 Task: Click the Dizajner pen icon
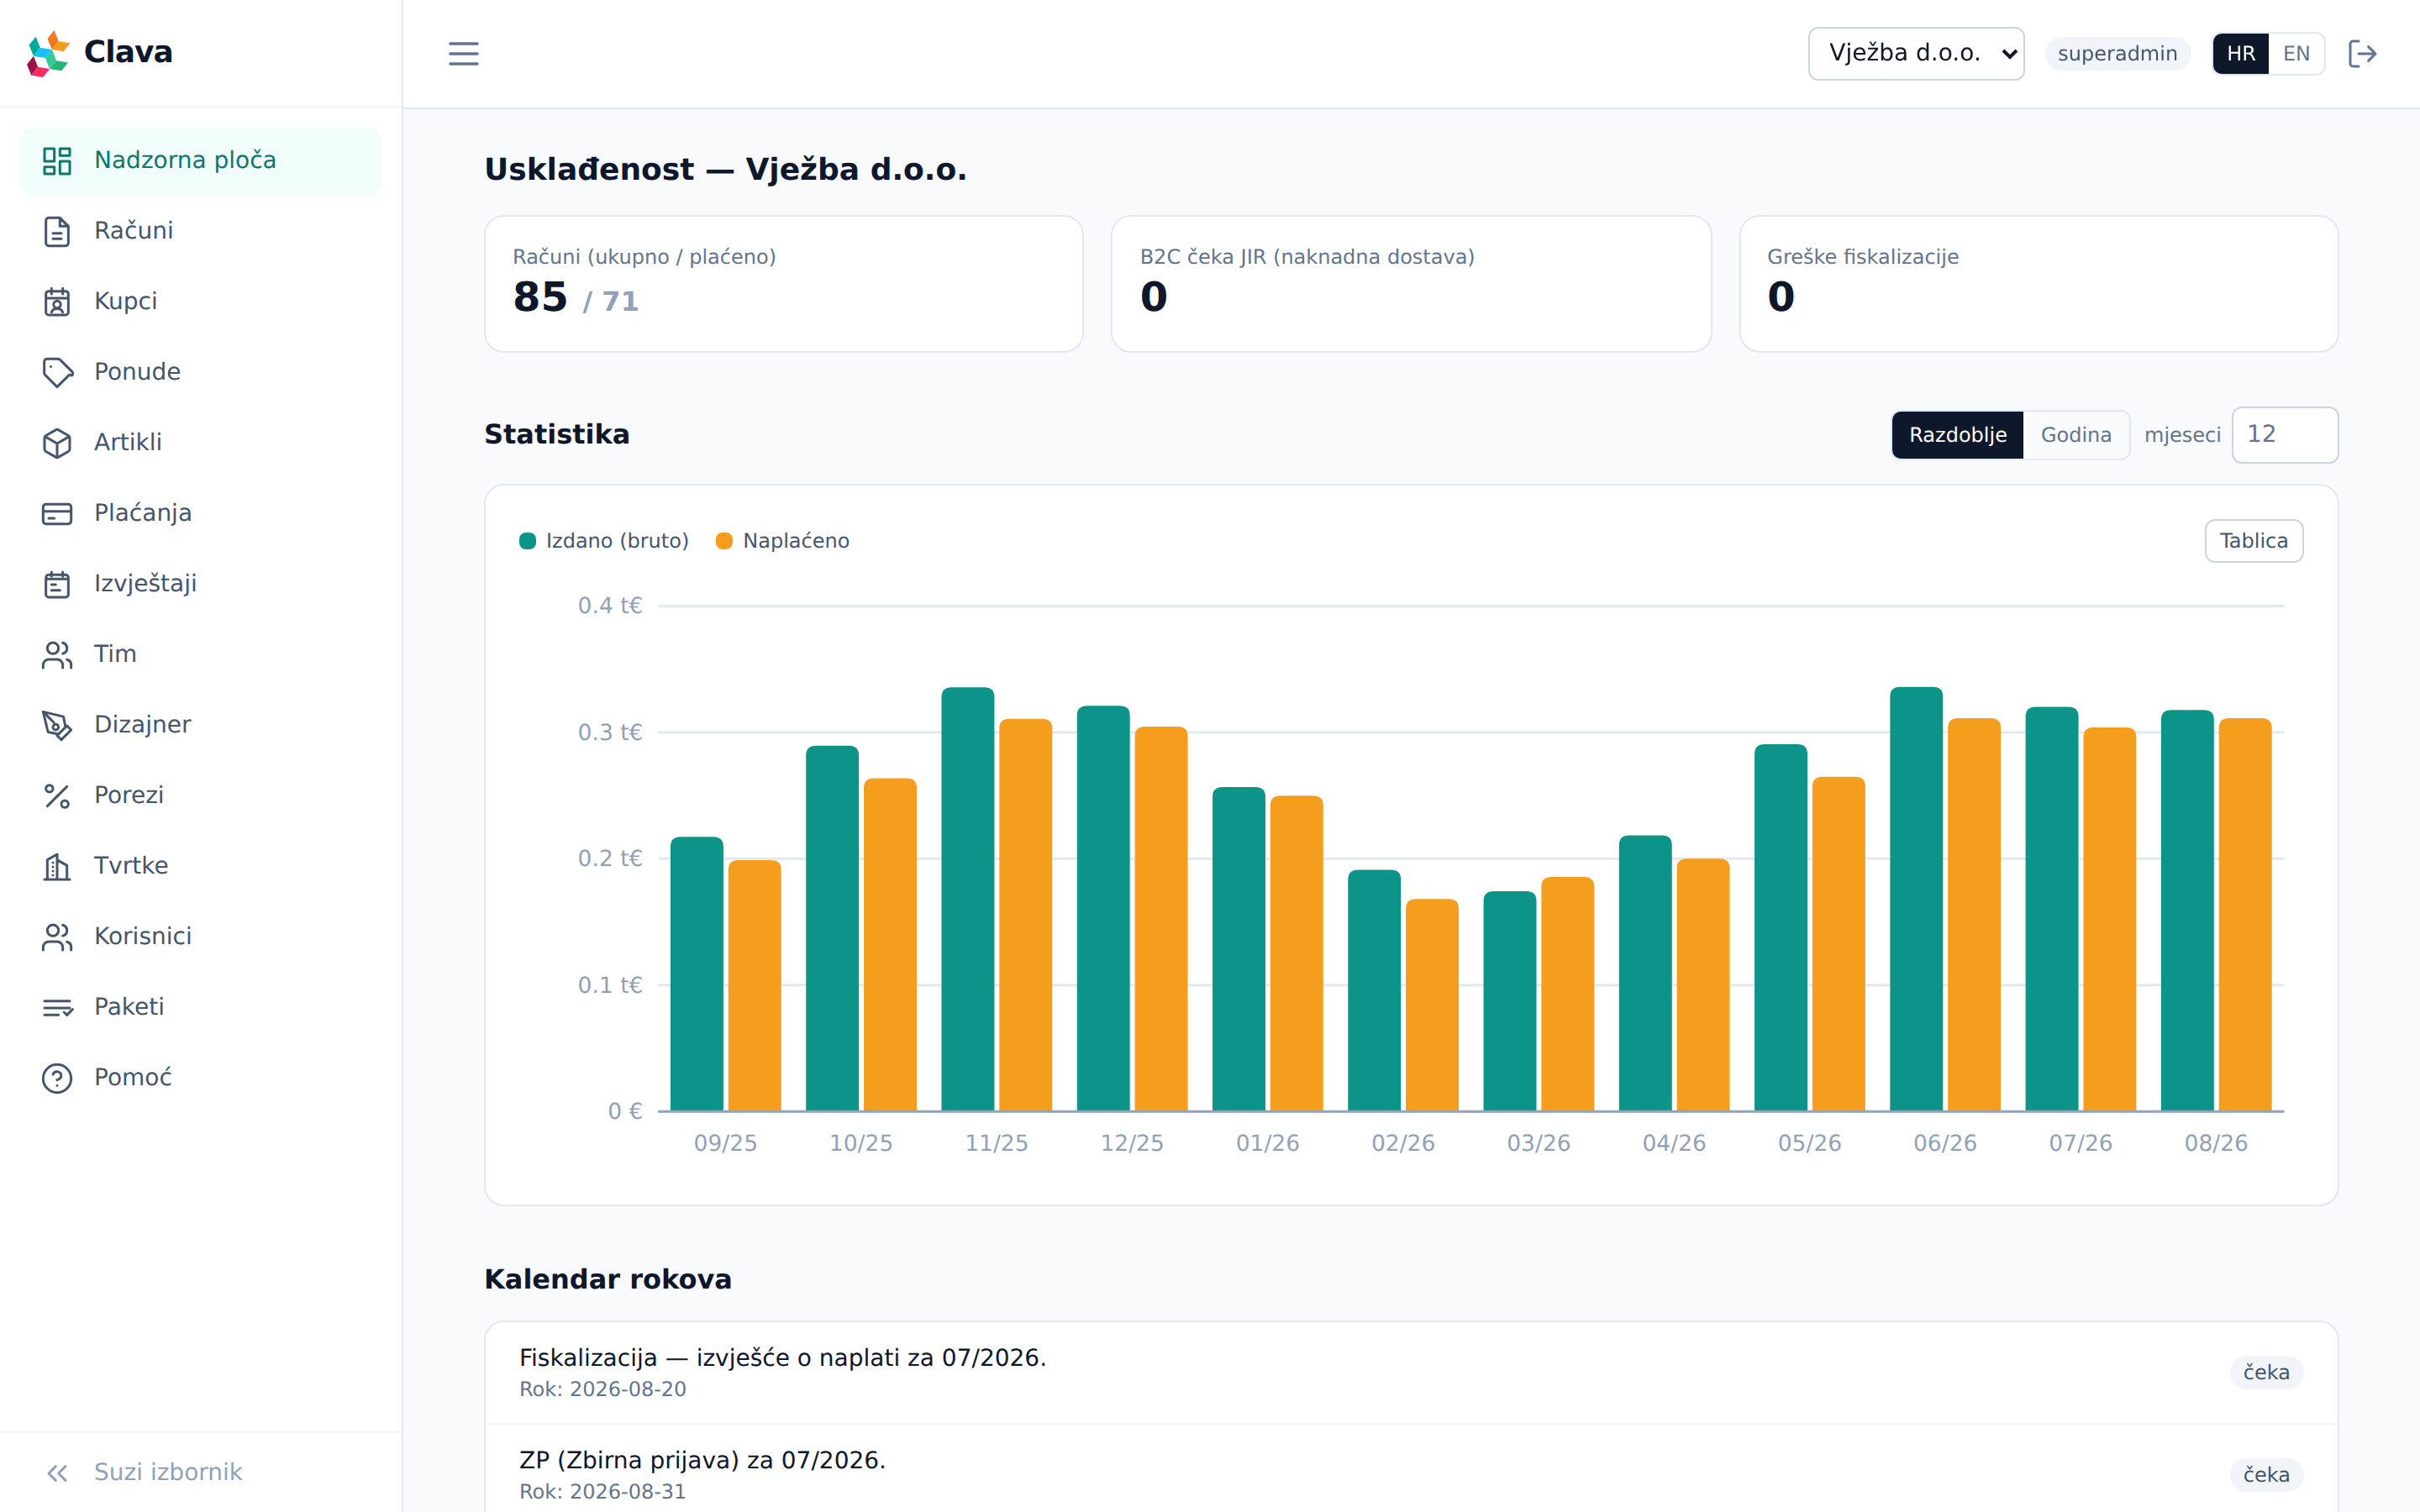click(57, 725)
